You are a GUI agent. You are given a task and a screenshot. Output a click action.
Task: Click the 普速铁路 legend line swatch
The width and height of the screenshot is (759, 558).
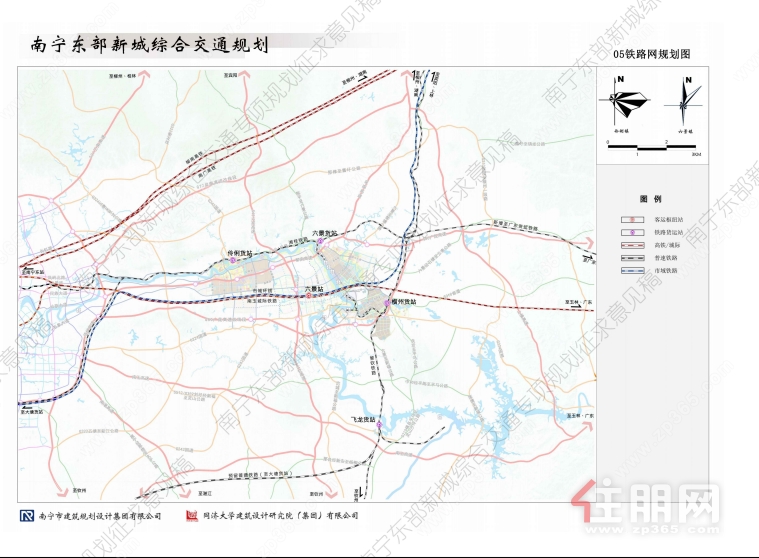[x=632, y=258]
